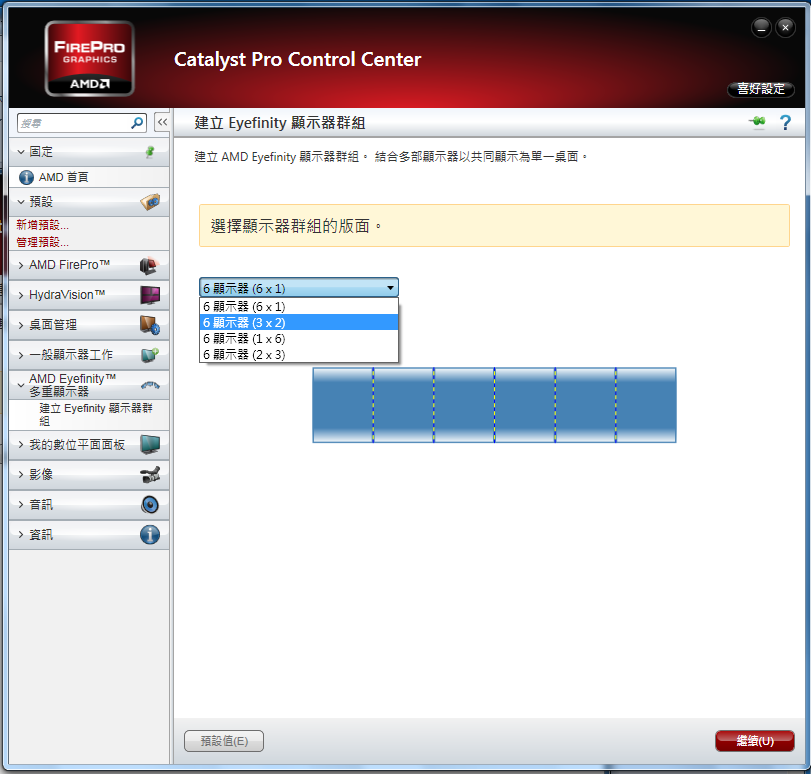Expand the AMD FirePro section
Screen dimensions: 811x774
pyautogui.click(x=21, y=265)
